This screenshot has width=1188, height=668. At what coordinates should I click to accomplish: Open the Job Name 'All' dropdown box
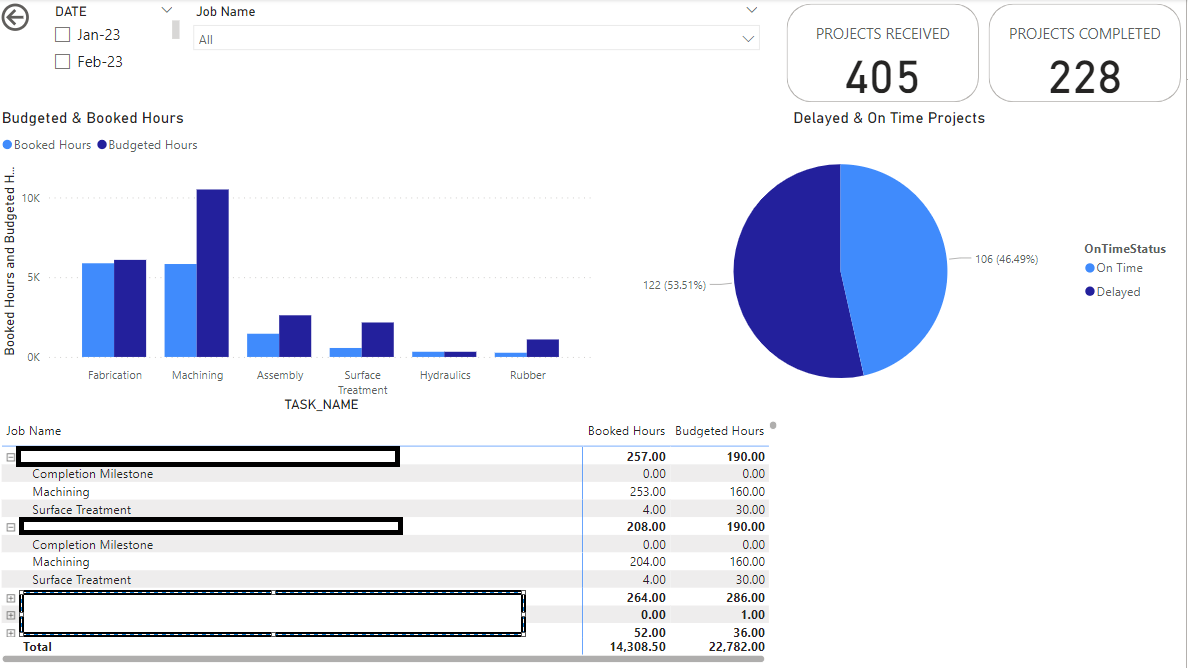tap(477, 39)
